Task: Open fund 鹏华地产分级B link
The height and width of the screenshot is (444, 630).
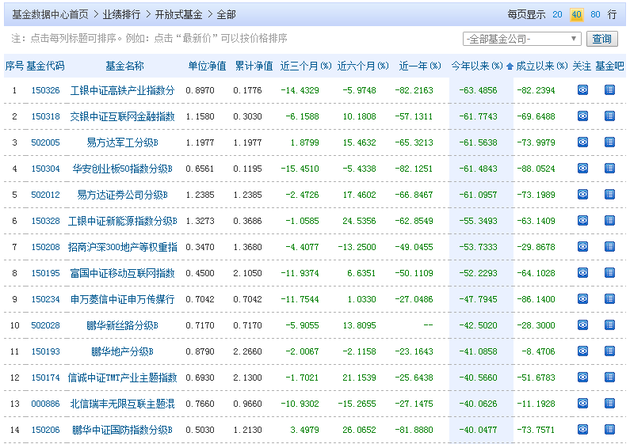Action: [122, 352]
